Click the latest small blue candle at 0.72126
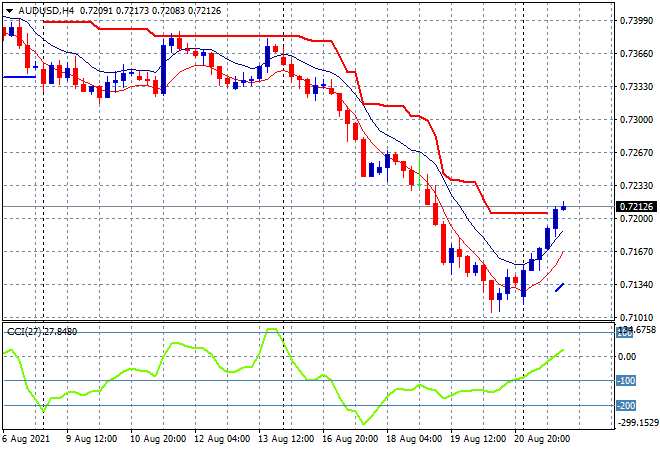This screenshot has height=450, width=660. (x=564, y=206)
